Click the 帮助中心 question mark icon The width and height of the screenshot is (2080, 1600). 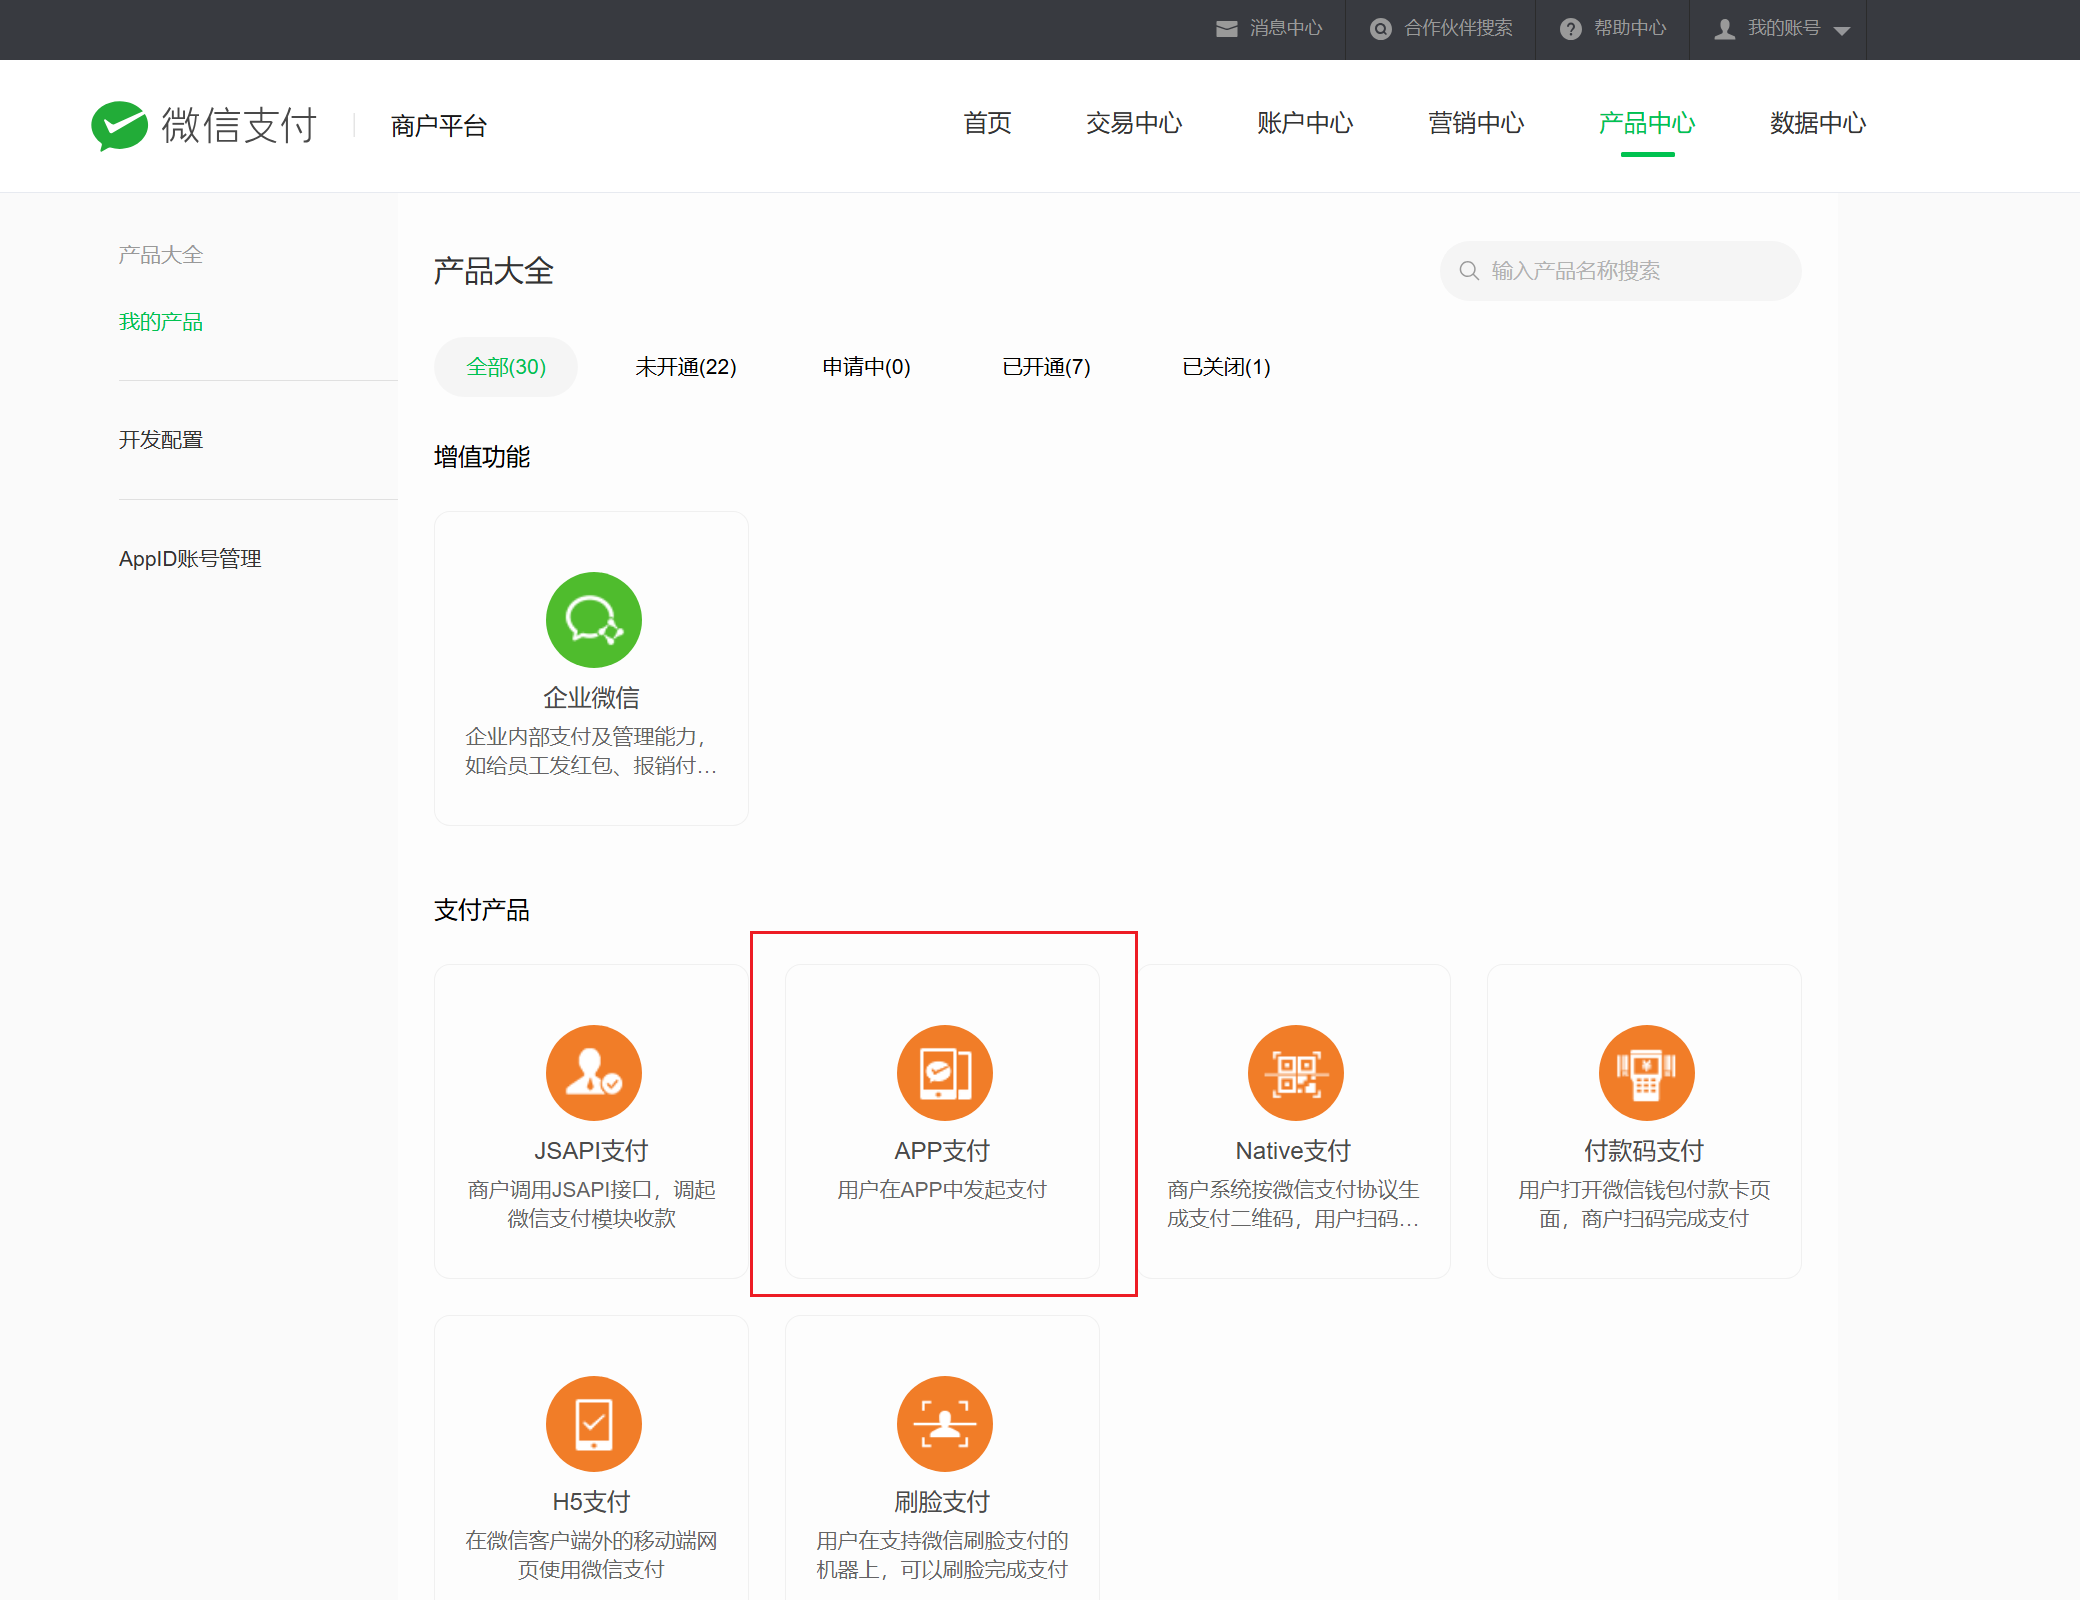(1570, 29)
